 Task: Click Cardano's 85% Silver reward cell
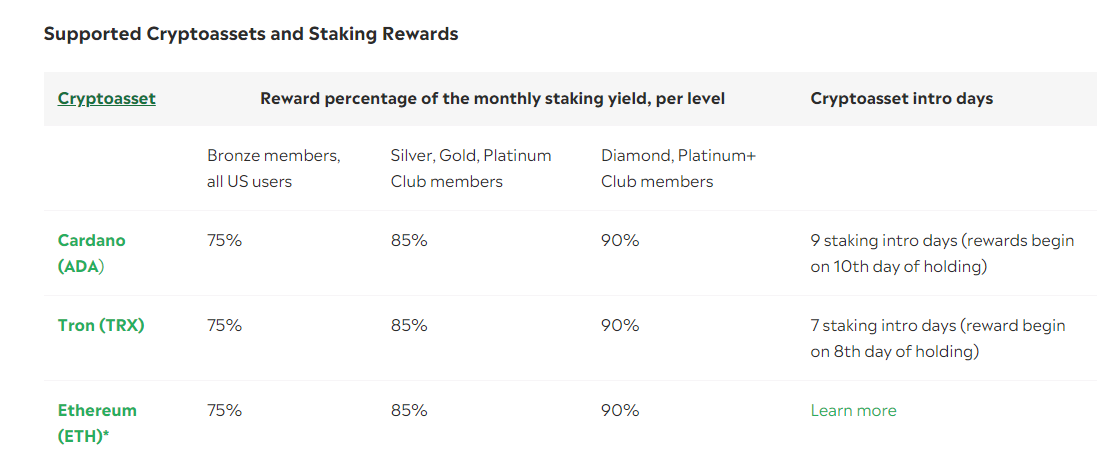coord(409,240)
